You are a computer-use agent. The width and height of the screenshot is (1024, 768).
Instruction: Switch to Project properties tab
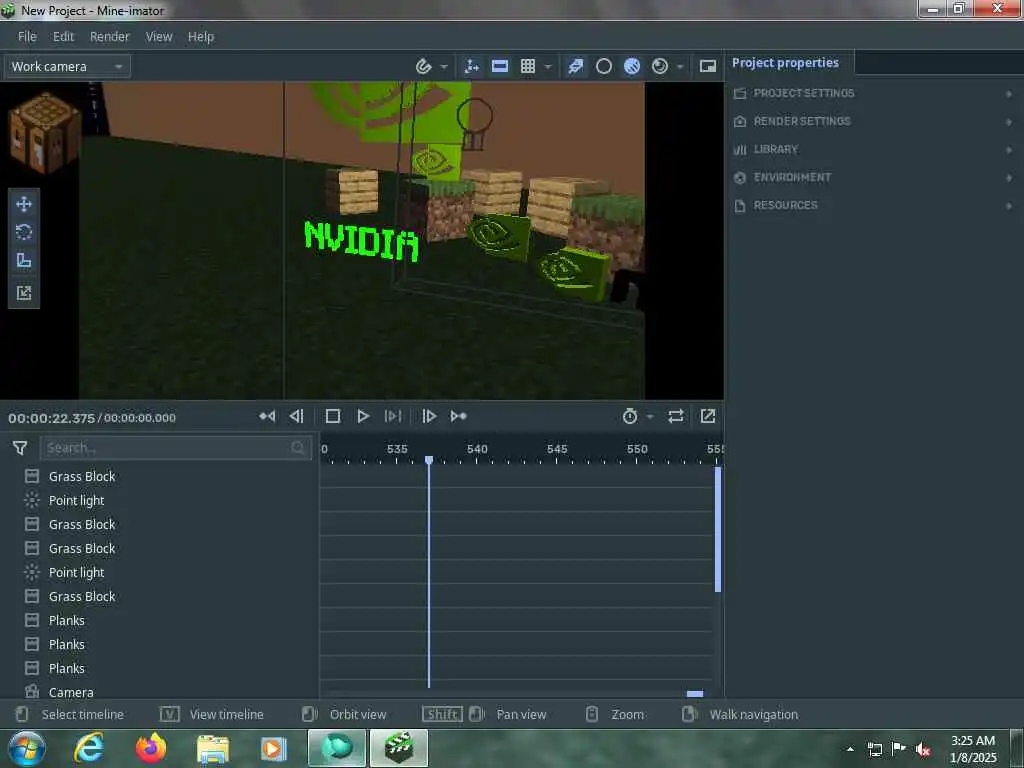coord(785,63)
